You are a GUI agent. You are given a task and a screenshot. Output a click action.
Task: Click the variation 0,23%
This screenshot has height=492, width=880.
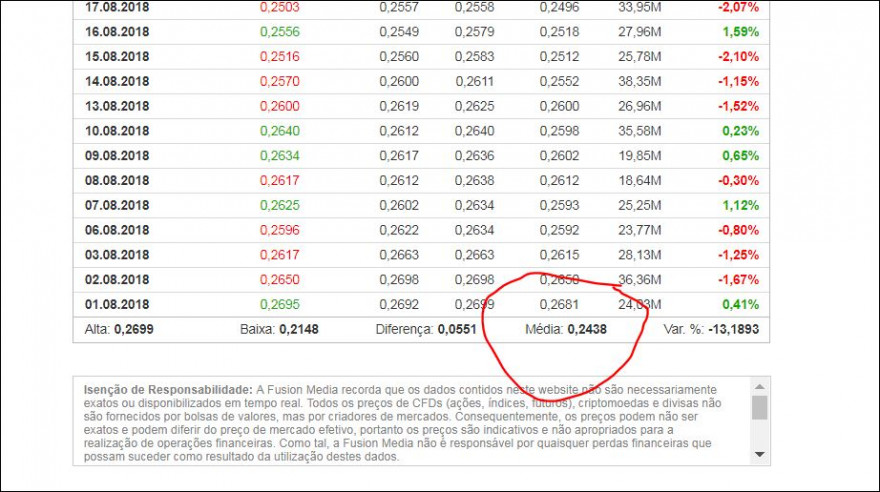click(x=741, y=131)
